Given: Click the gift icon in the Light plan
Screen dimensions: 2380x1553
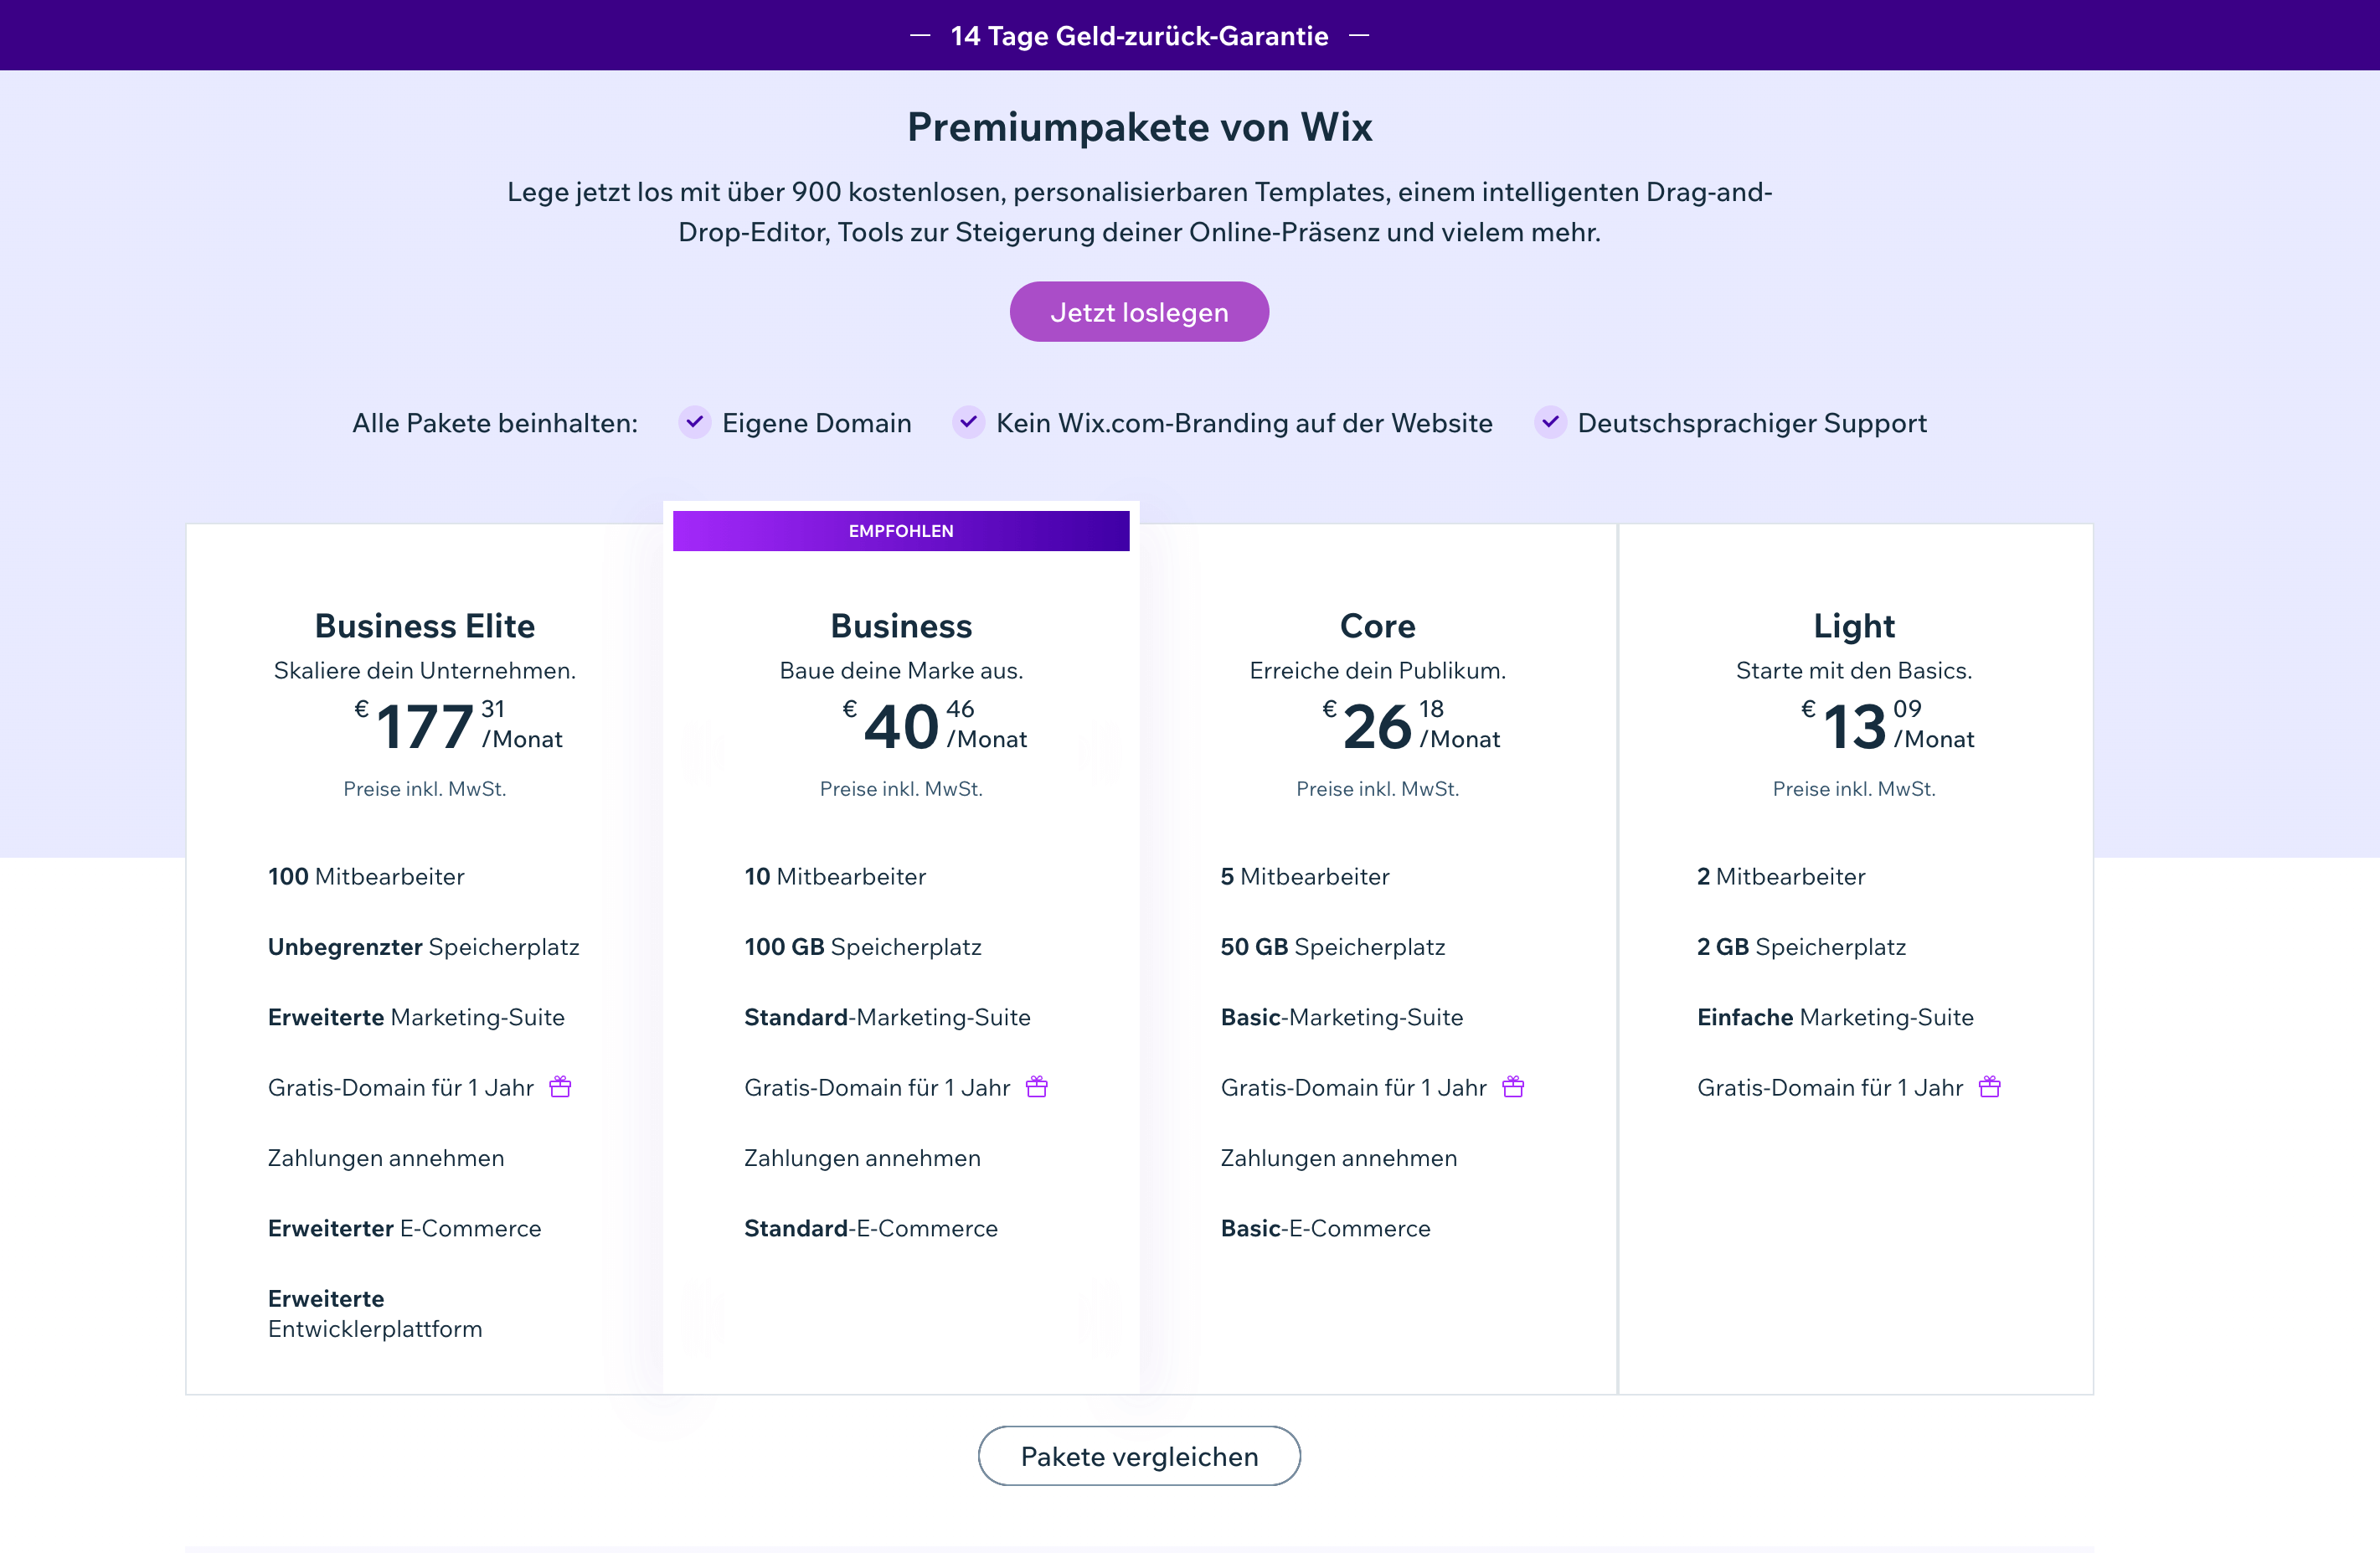Looking at the screenshot, I should point(1990,1087).
